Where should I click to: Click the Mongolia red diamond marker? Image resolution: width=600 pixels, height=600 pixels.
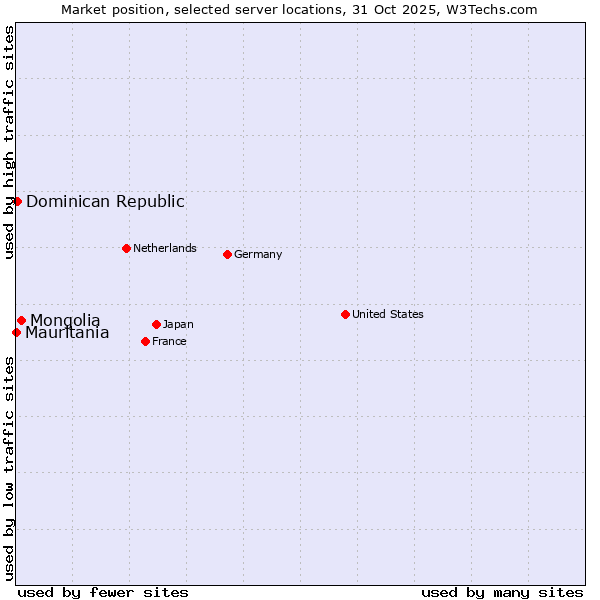point(21,320)
